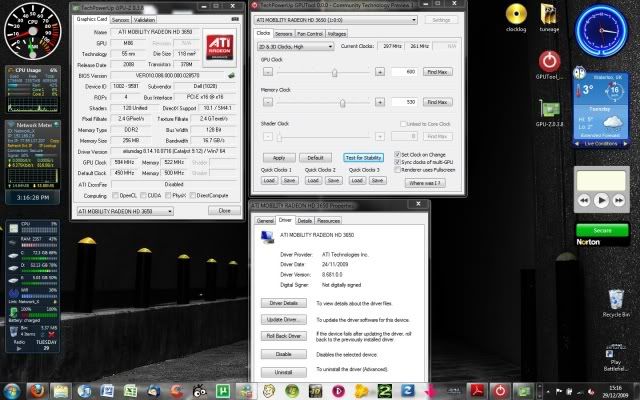
Task: Open the GPU selector dropdown in GPU-Z
Action: [x=125, y=211]
